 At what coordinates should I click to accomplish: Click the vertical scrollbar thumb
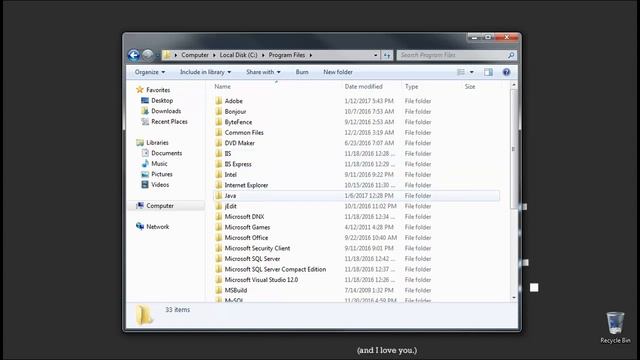click(x=514, y=149)
